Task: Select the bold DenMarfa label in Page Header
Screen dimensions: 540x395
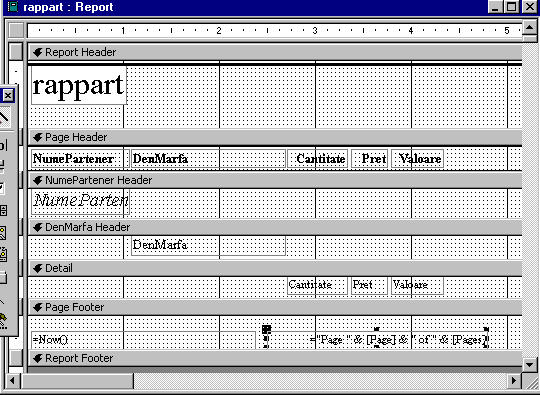Action: (208, 159)
